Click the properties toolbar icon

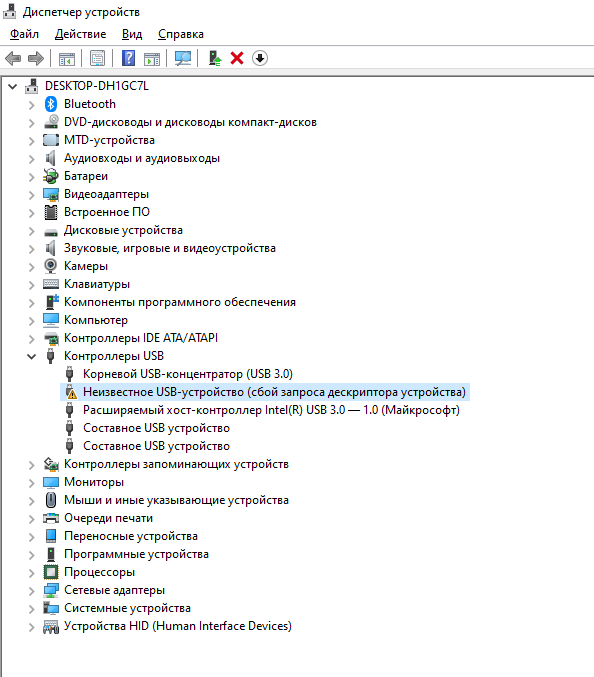tap(98, 58)
